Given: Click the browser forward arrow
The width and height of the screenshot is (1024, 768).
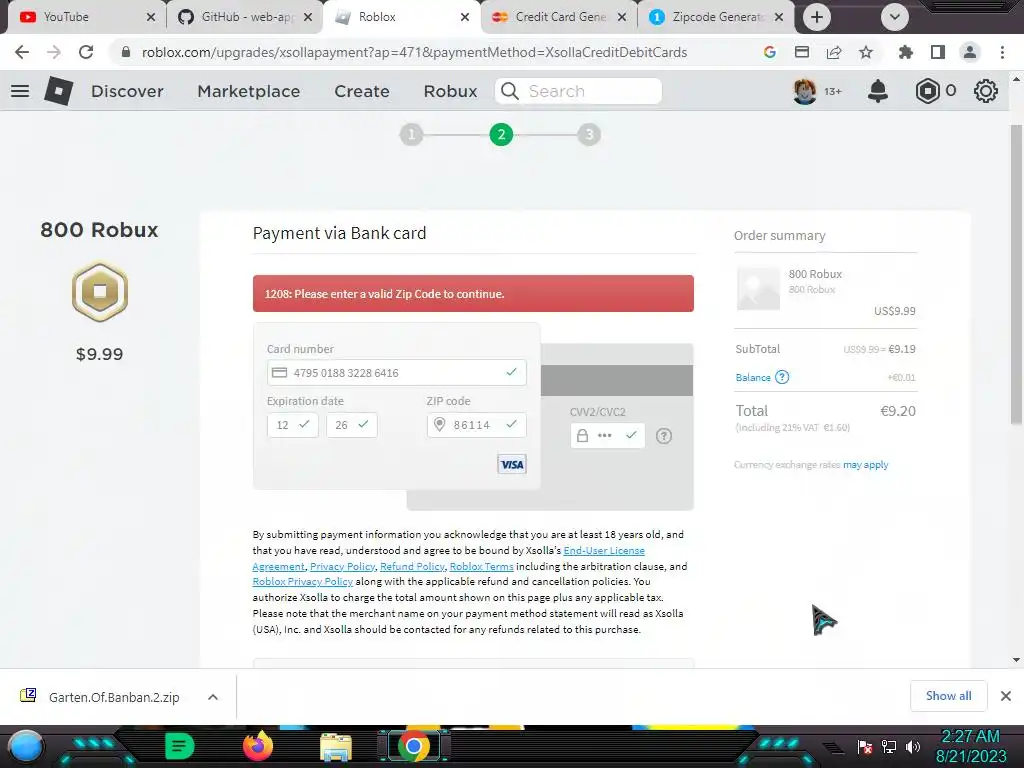Looking at the screenshot, I should [54, 52].
